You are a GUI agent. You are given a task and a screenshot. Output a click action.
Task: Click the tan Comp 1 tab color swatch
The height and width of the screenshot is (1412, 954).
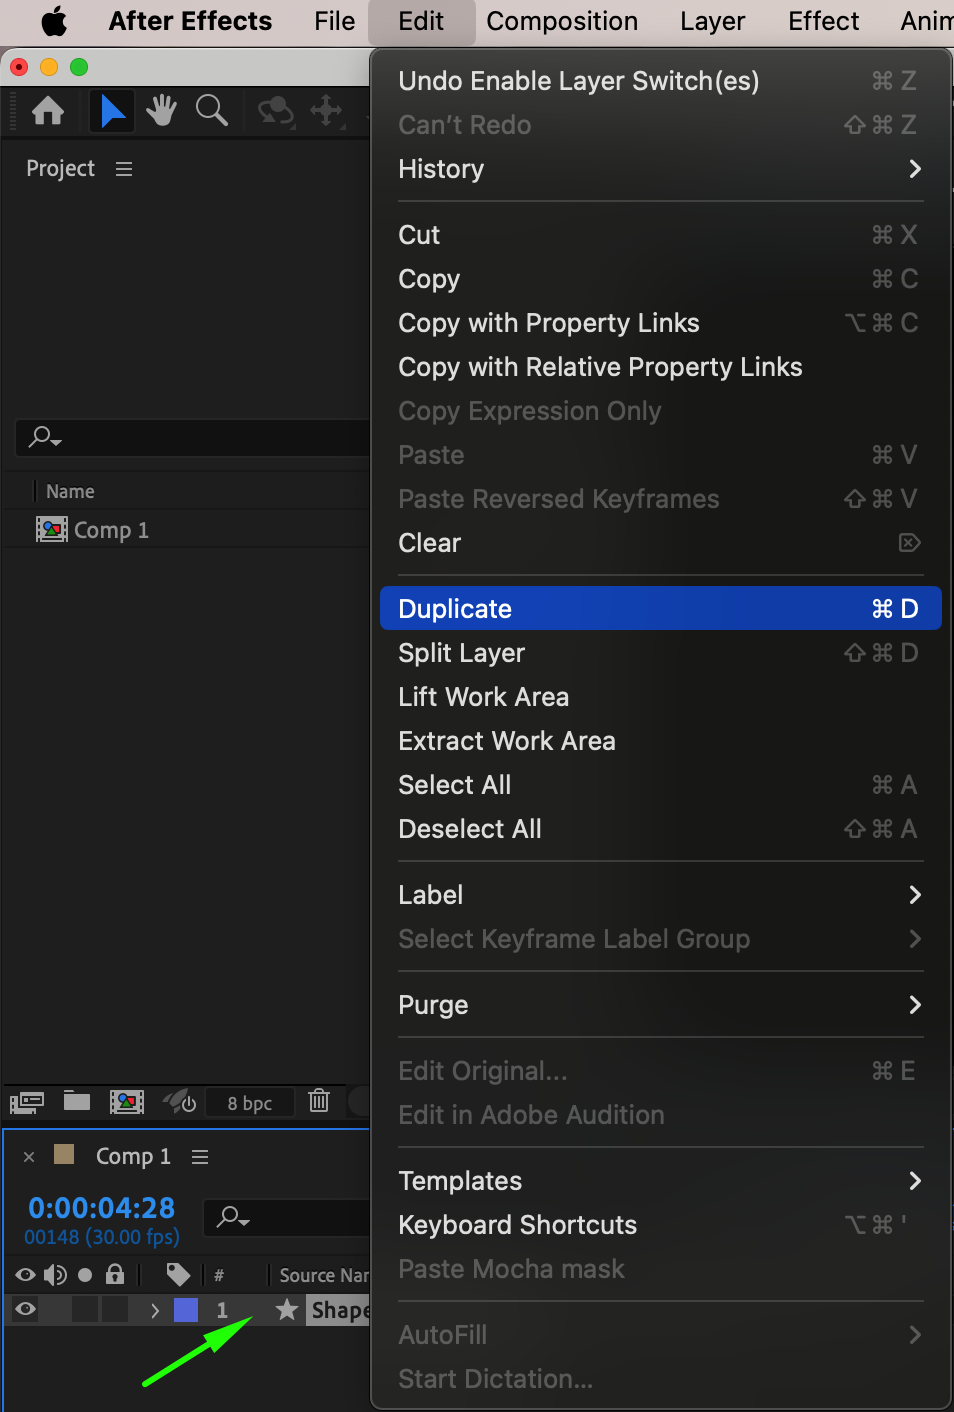[x=64, y=1155]
